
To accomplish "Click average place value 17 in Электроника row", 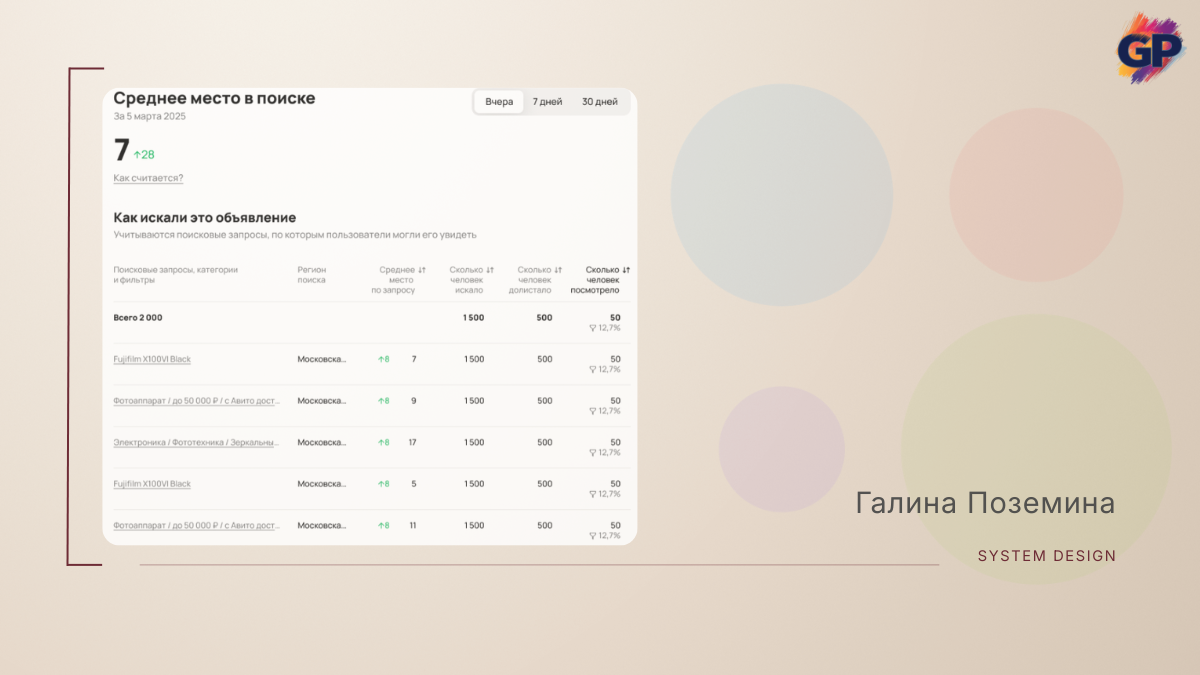I will [x=412, y=442].
